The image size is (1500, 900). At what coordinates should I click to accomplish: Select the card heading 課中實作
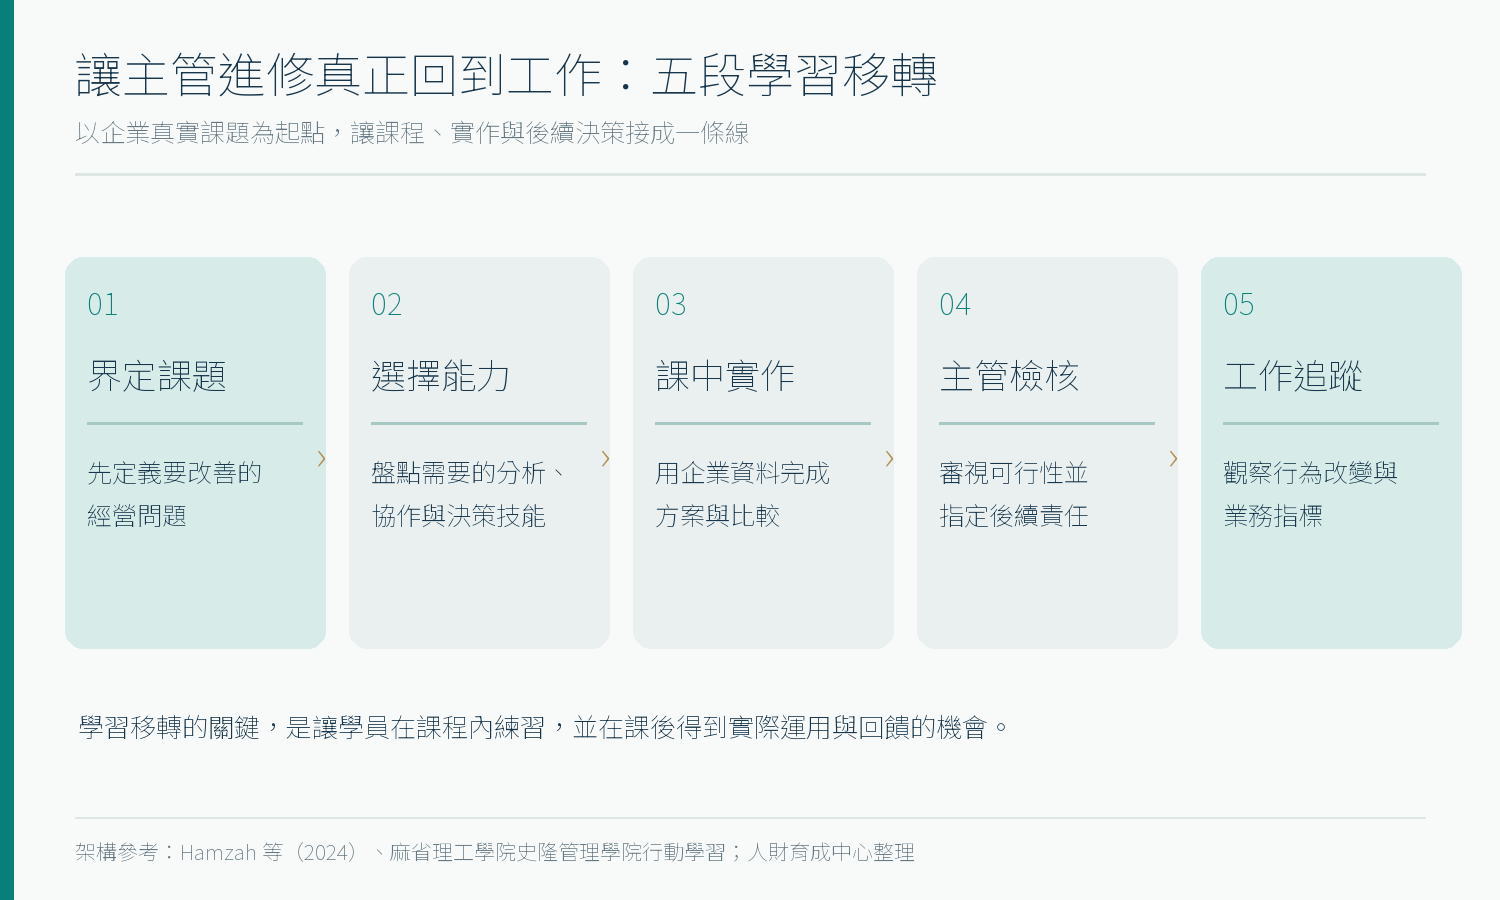[725, 376]
